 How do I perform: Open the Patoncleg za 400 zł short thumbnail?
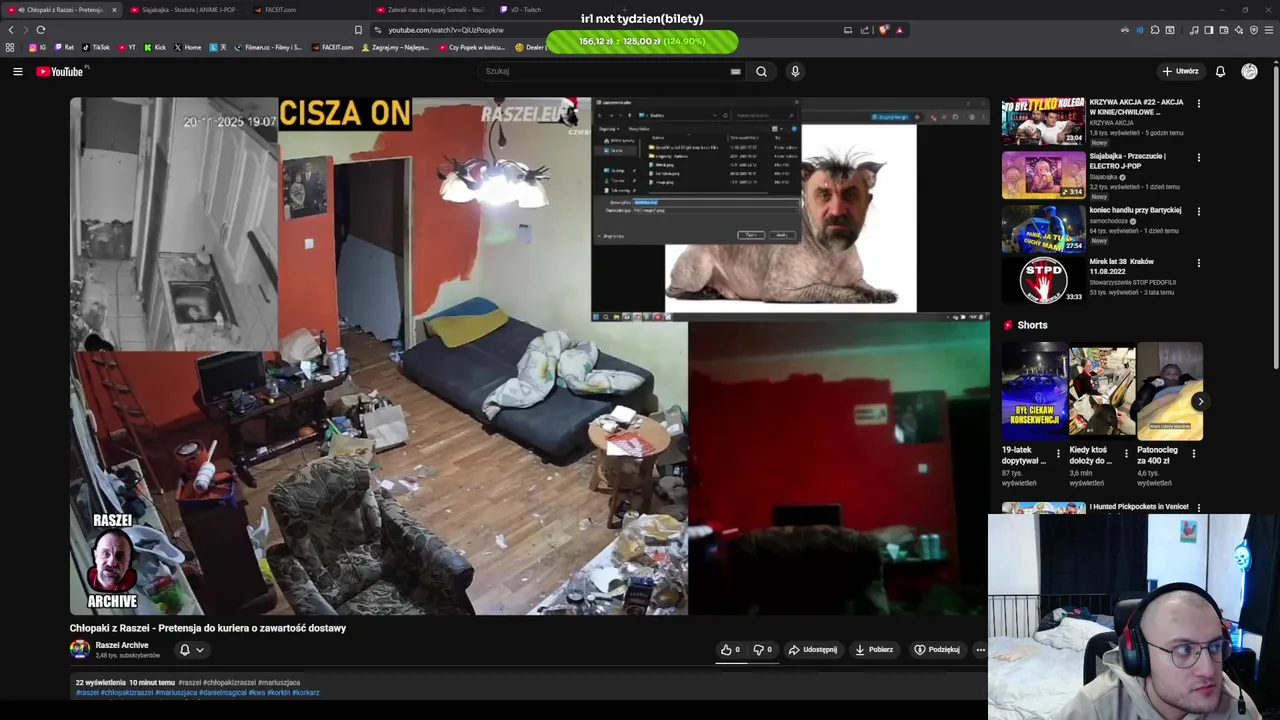click(1170, 391)
